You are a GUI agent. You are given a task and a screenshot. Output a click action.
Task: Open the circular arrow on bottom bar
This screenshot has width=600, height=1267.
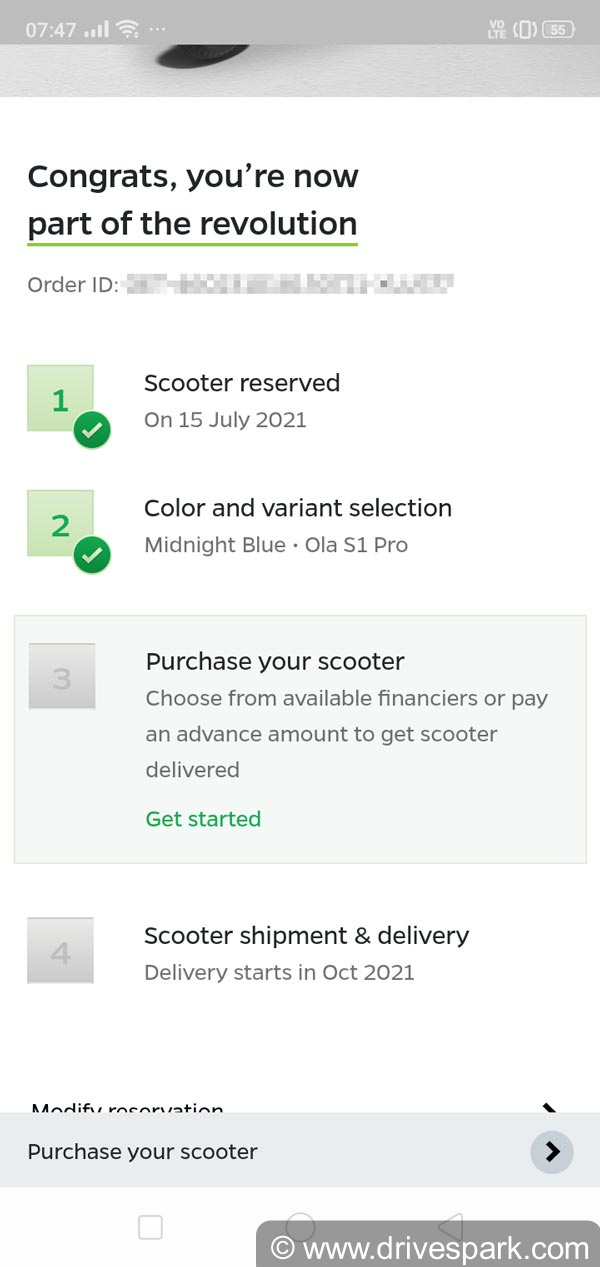pos(552,1152)
